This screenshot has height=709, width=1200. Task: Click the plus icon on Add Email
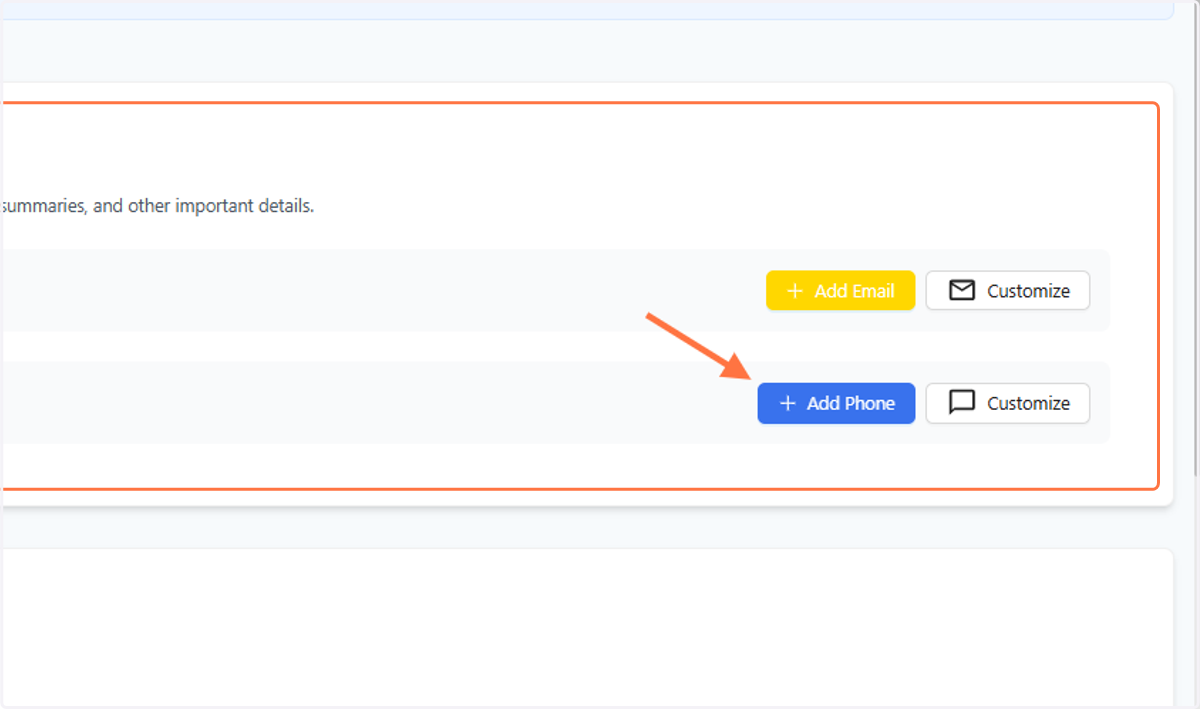click(795, 291)
